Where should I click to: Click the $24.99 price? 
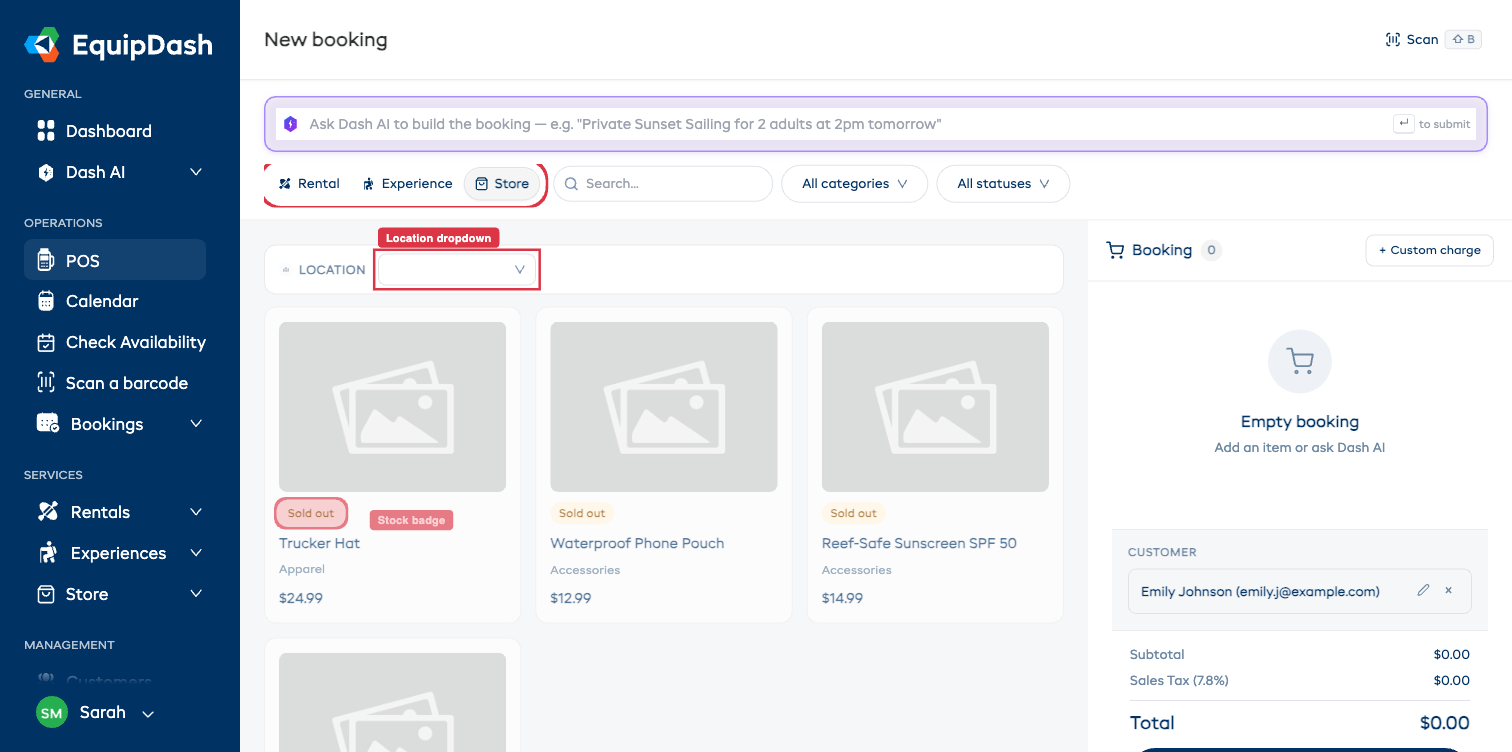(301, 598)
